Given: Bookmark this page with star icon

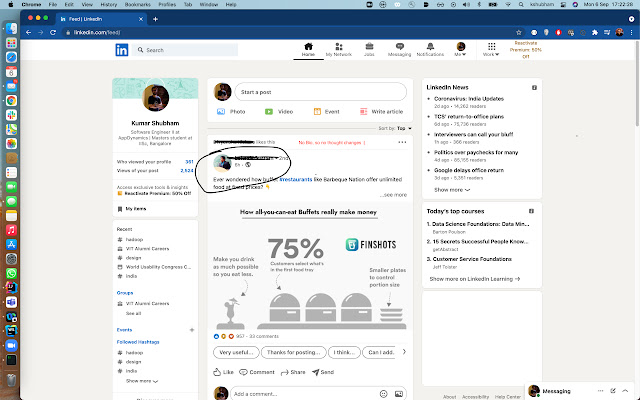Looking at the screenshot, I should point(519,32).
